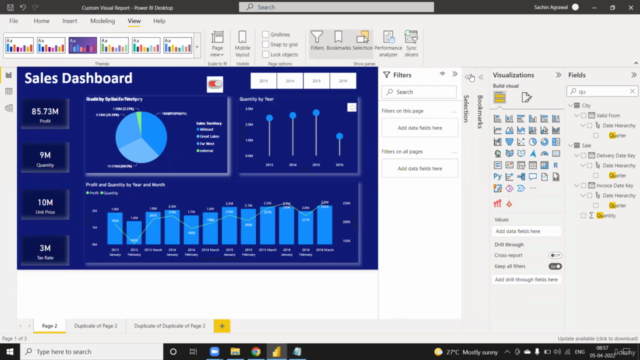Select the matrix visual
Screen dimensions: 640x360
pos(544,165)
